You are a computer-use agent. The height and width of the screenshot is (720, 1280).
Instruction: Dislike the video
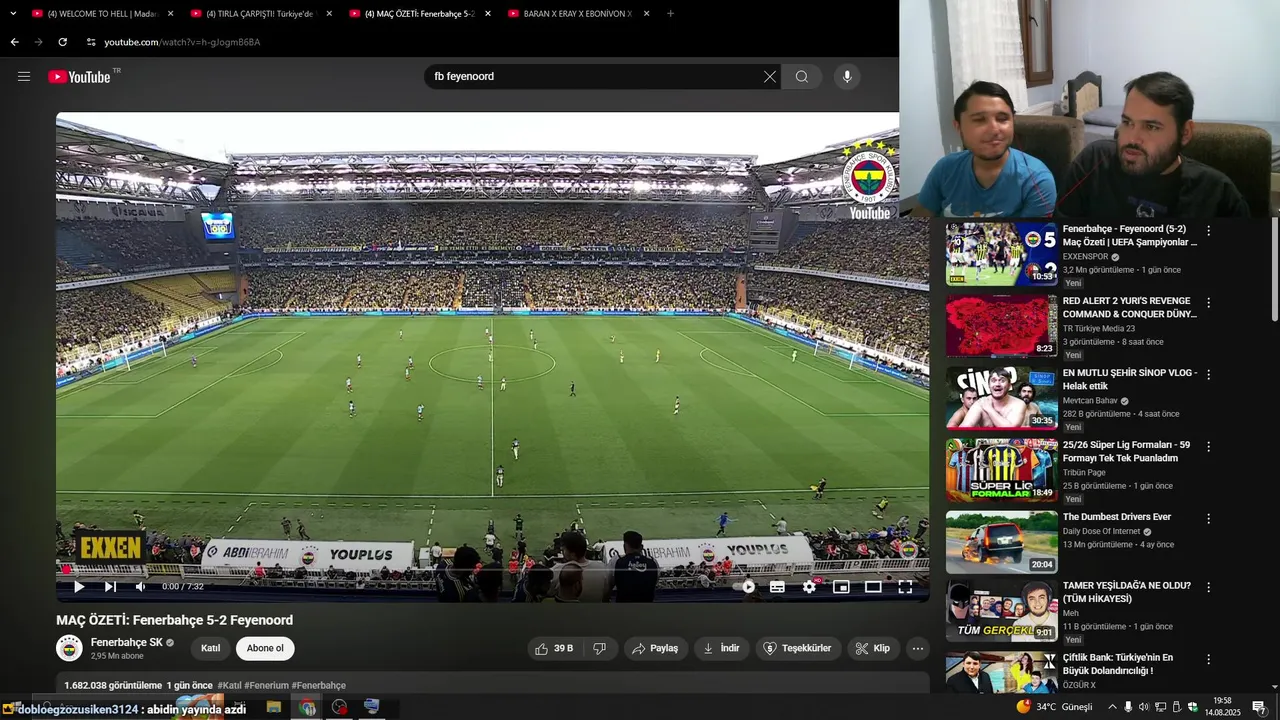600,648
